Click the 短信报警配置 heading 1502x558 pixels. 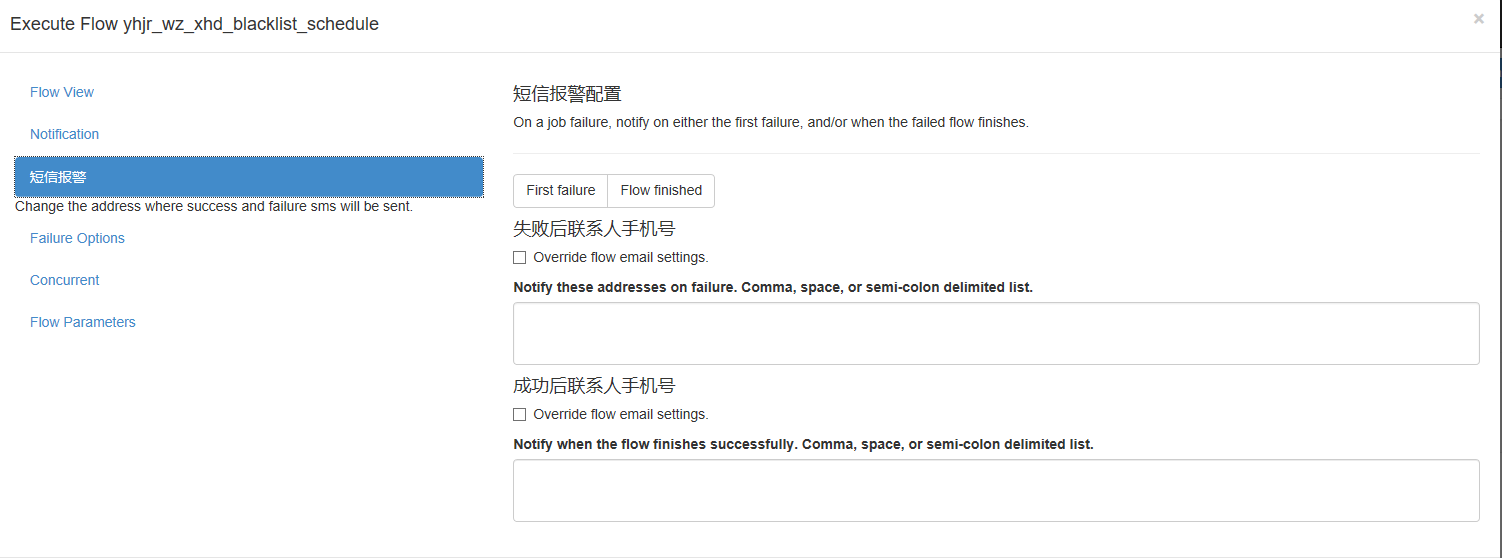click(567, 94)
